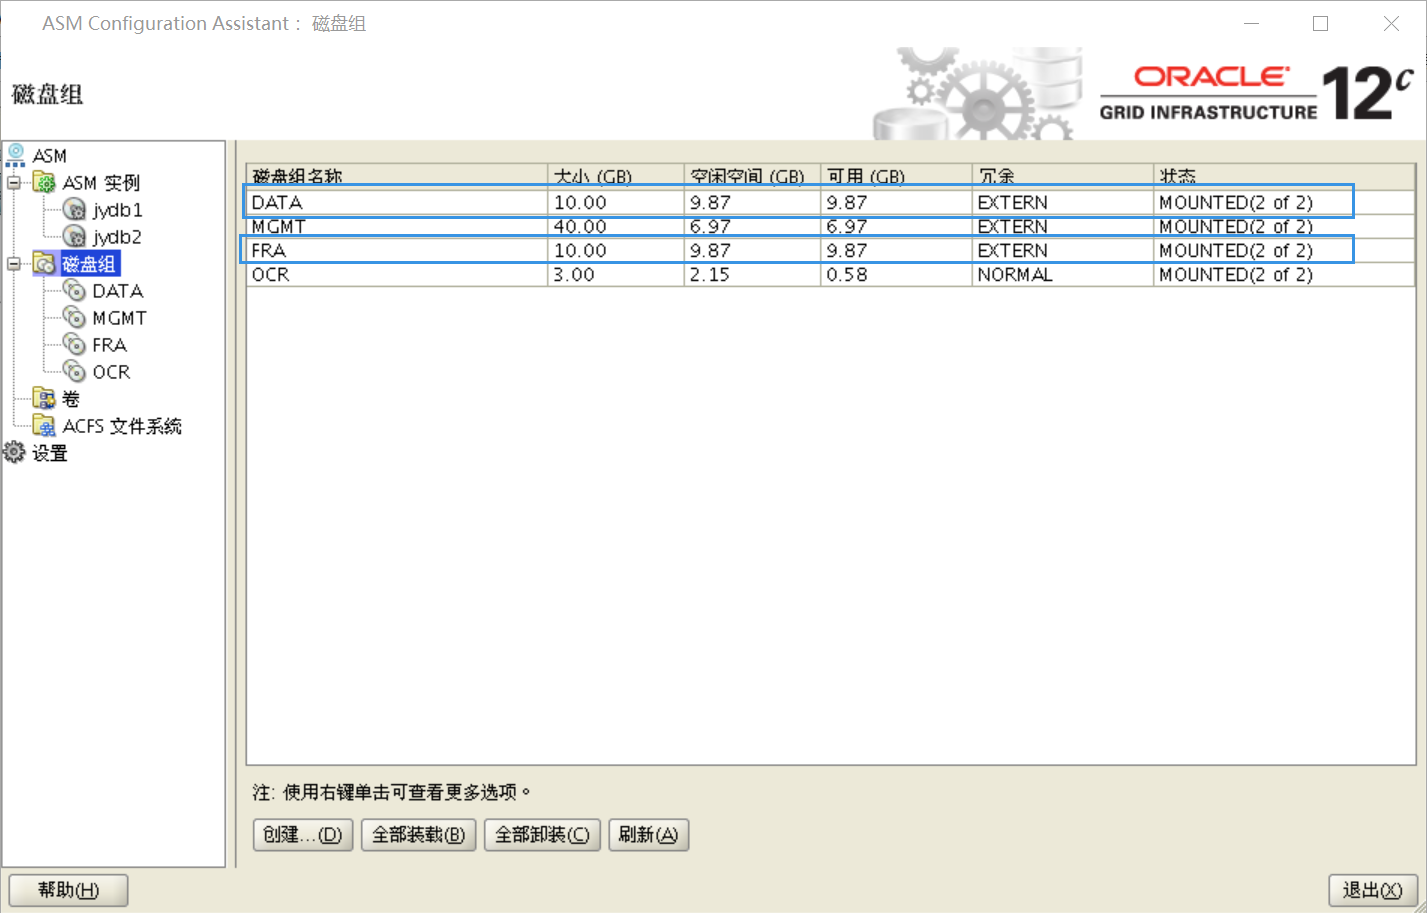Click the FRA disk group icon in tree

pyautogui.click(x=75, y=344)
